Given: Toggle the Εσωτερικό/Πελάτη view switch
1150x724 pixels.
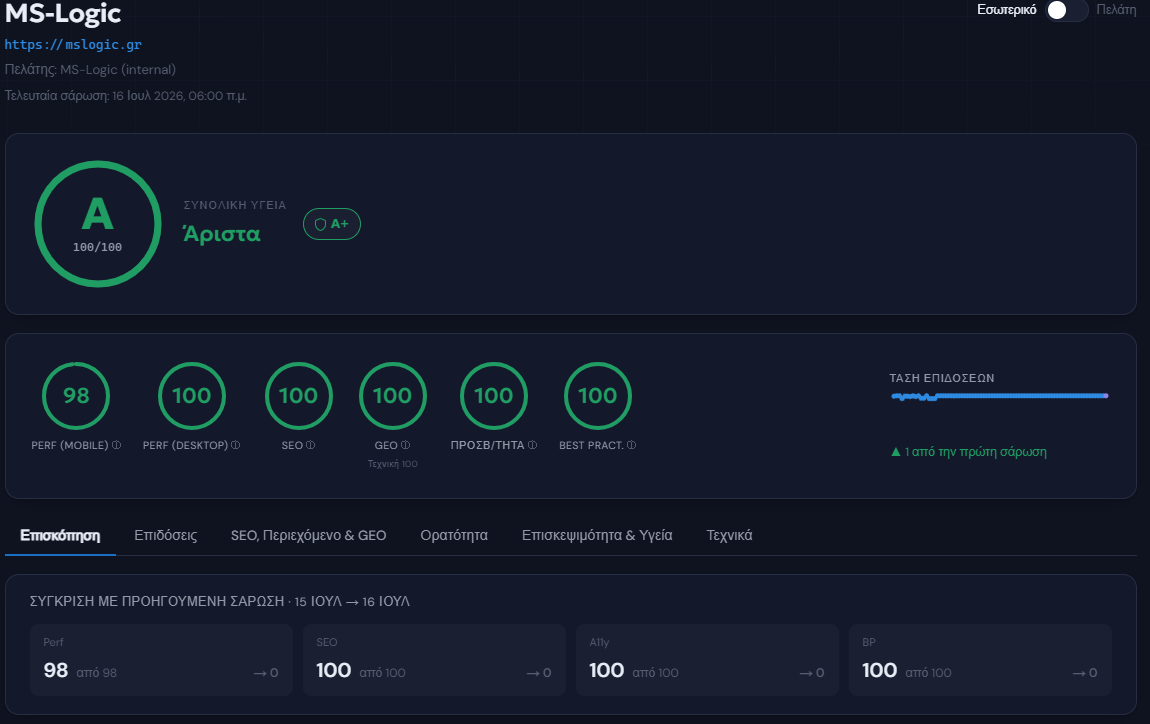Looking at the screenshot, I should coord(1066,10).
